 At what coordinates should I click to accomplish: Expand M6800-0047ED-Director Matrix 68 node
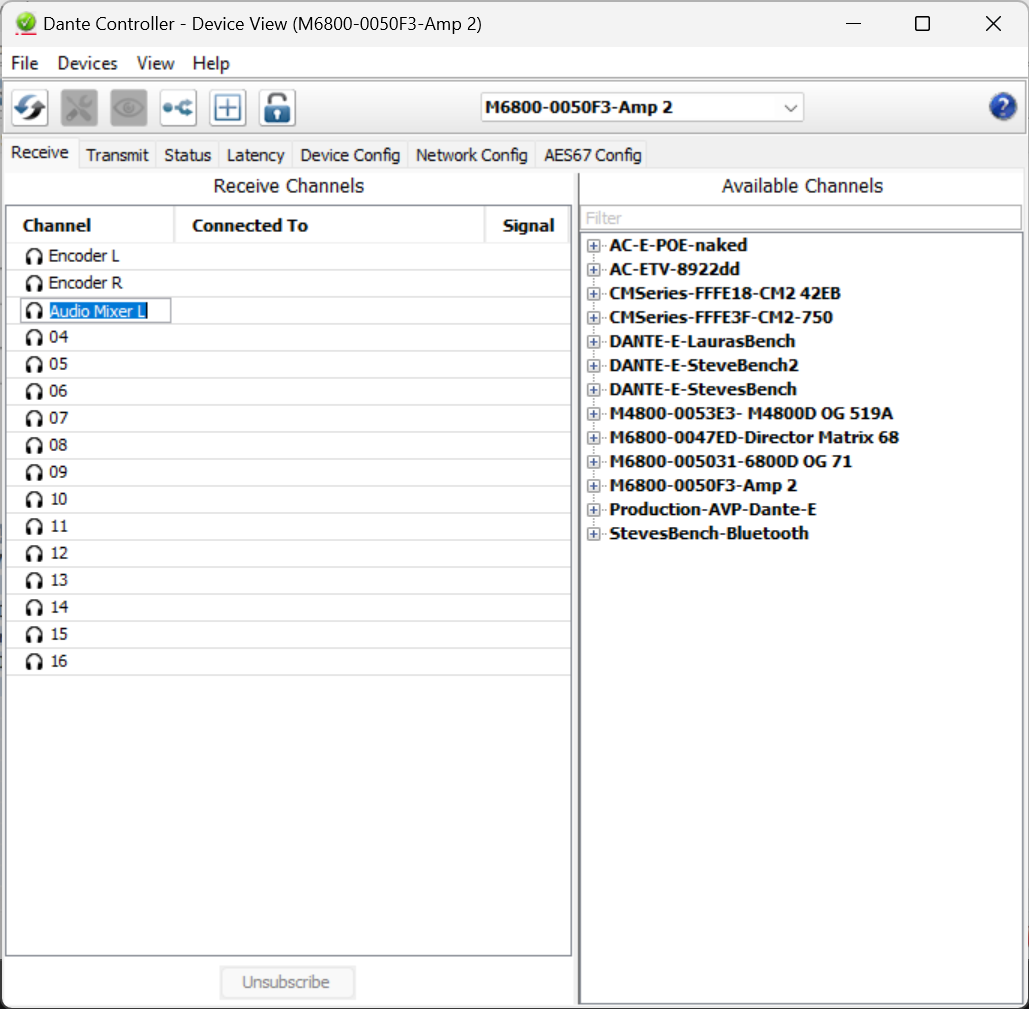pos(594,438)
